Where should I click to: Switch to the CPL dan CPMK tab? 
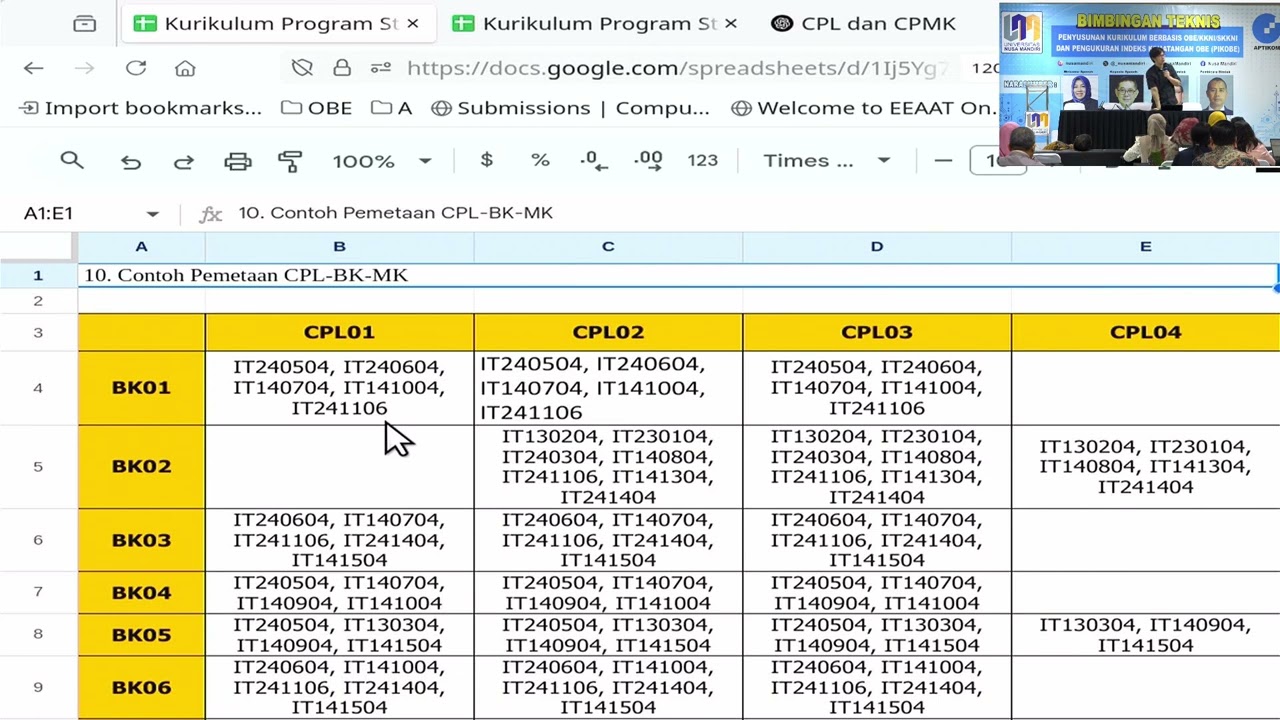point(866,23)
